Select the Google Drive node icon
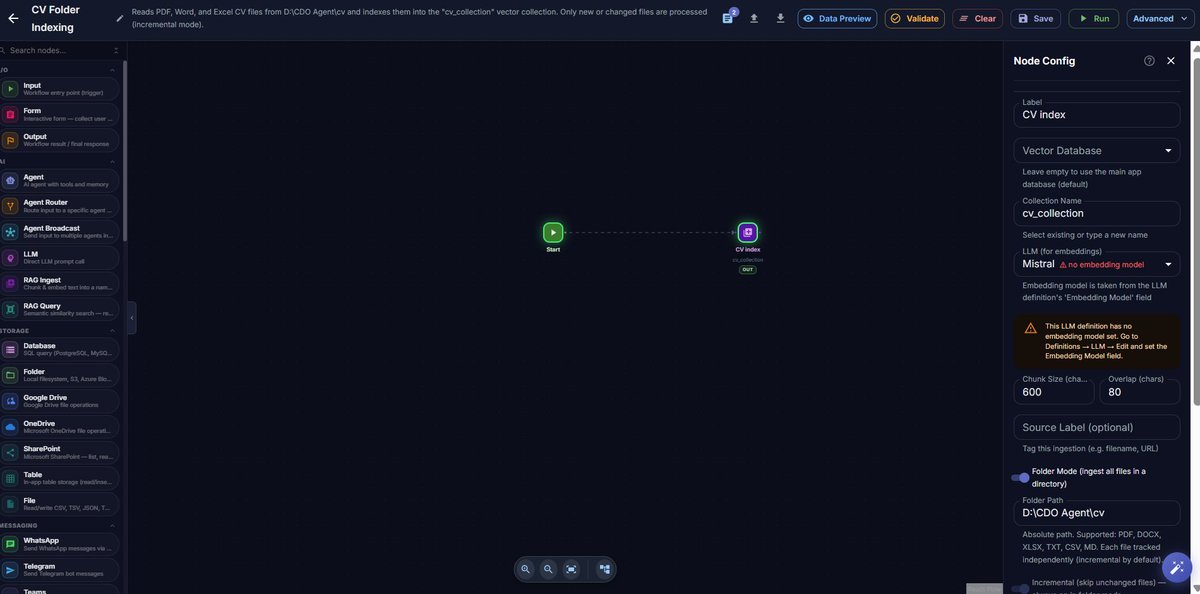 pyautogui.click(x=10, y=401)
